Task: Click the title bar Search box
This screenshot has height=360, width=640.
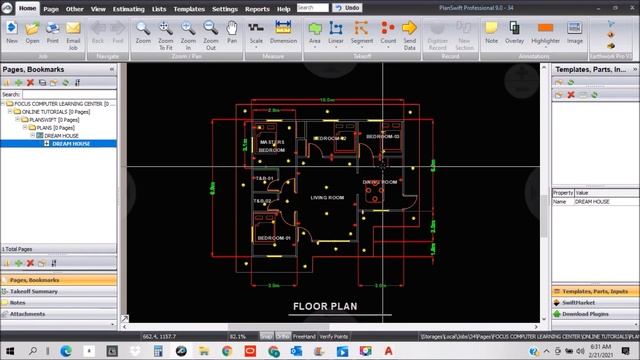Action: click(x=312, y=8)
